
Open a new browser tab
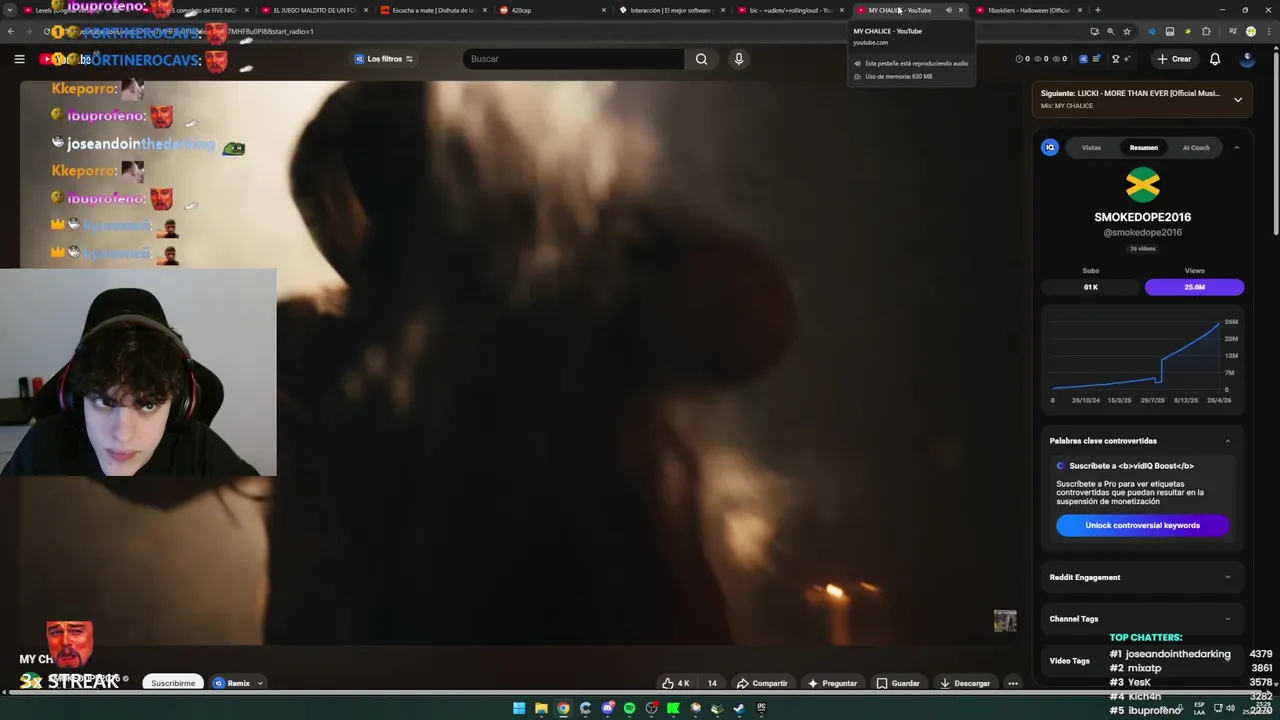click(1097, 10)
